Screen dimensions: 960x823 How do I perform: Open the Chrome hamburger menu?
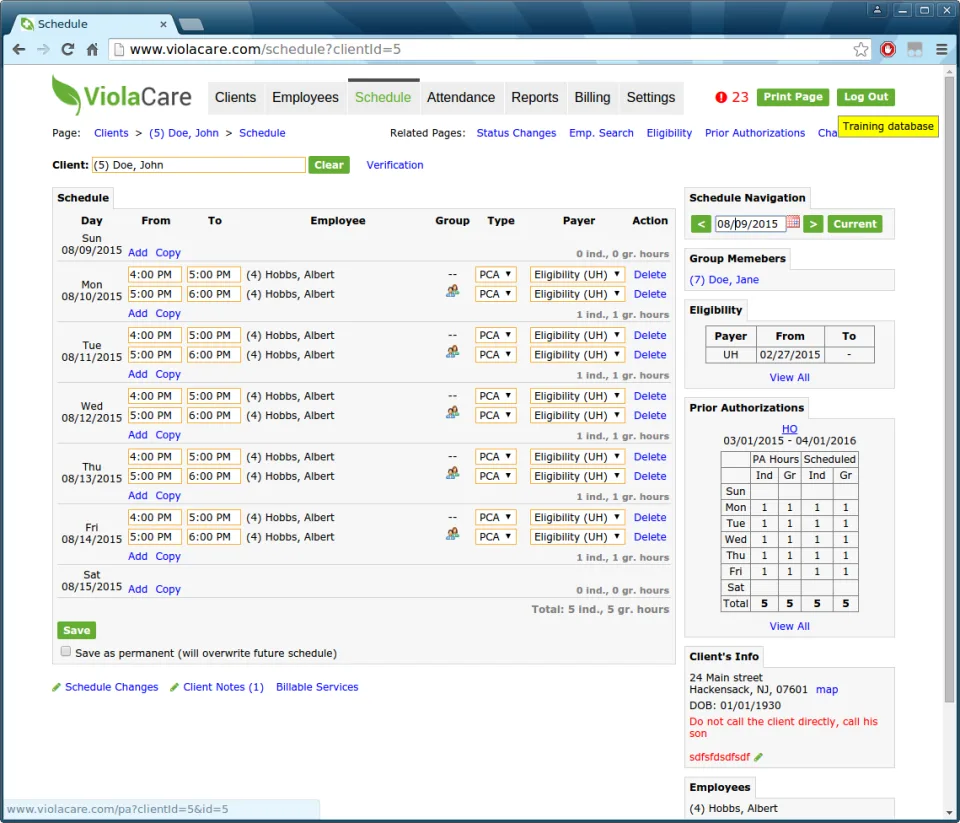[x=942, y=50]
